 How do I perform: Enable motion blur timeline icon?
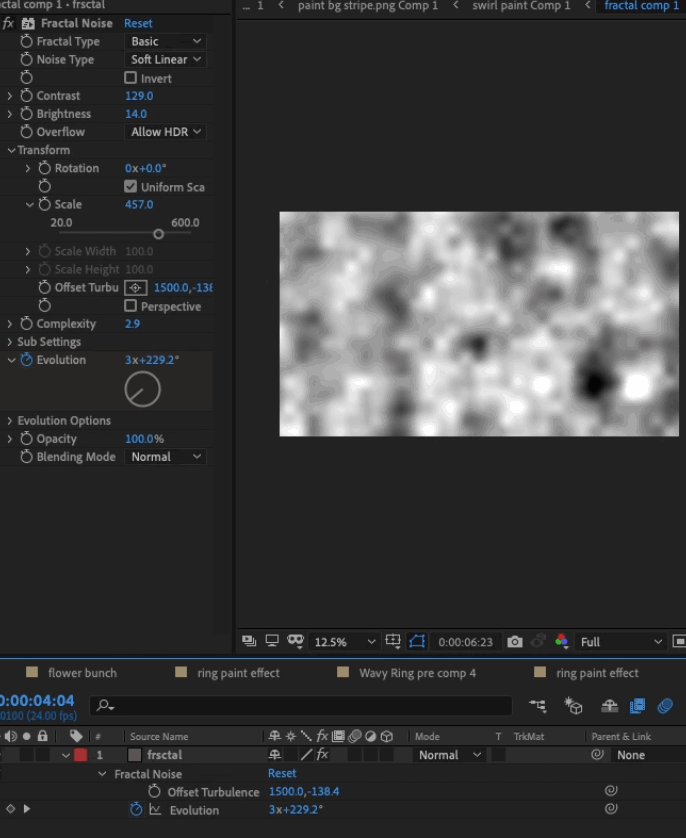coord(665,706)
